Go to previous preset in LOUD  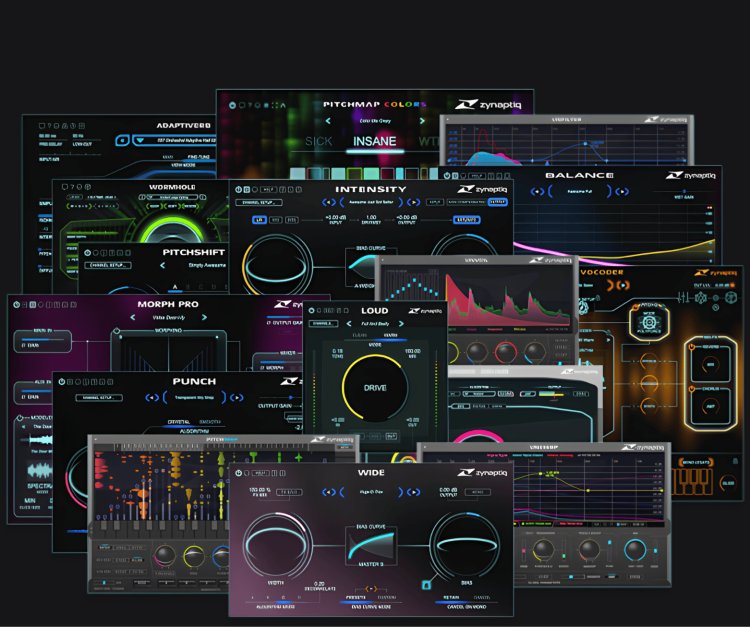coord(349,324)
